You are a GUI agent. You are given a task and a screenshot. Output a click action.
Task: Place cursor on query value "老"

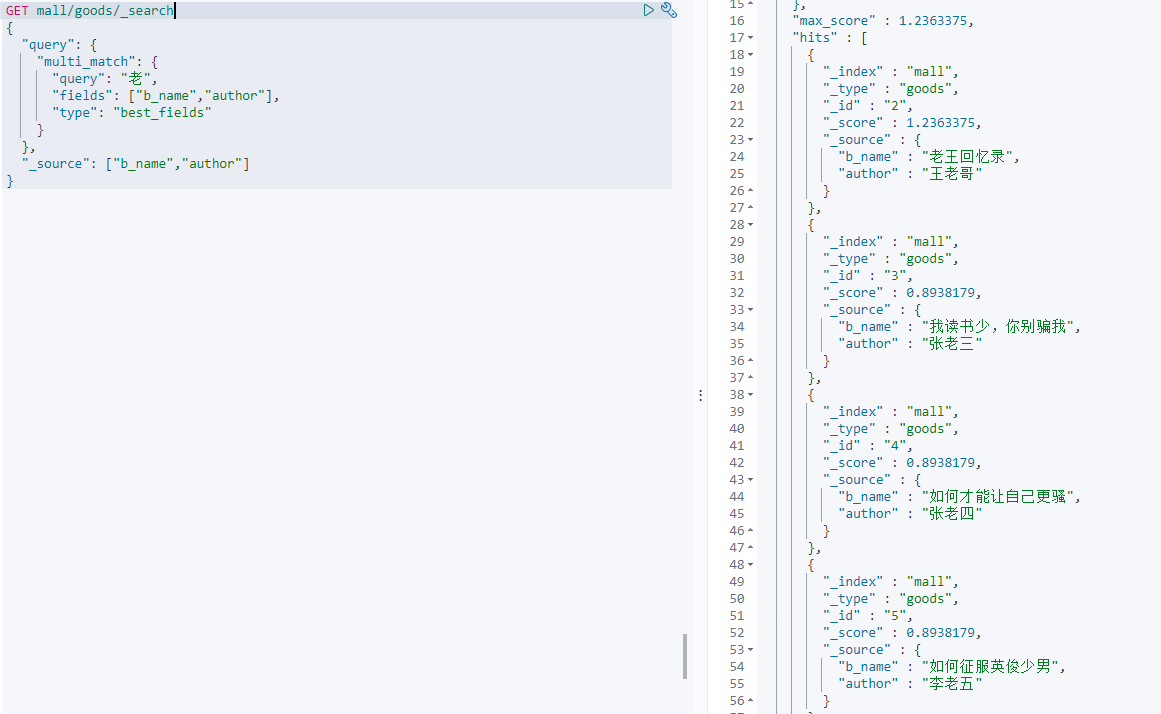(135, 79)
